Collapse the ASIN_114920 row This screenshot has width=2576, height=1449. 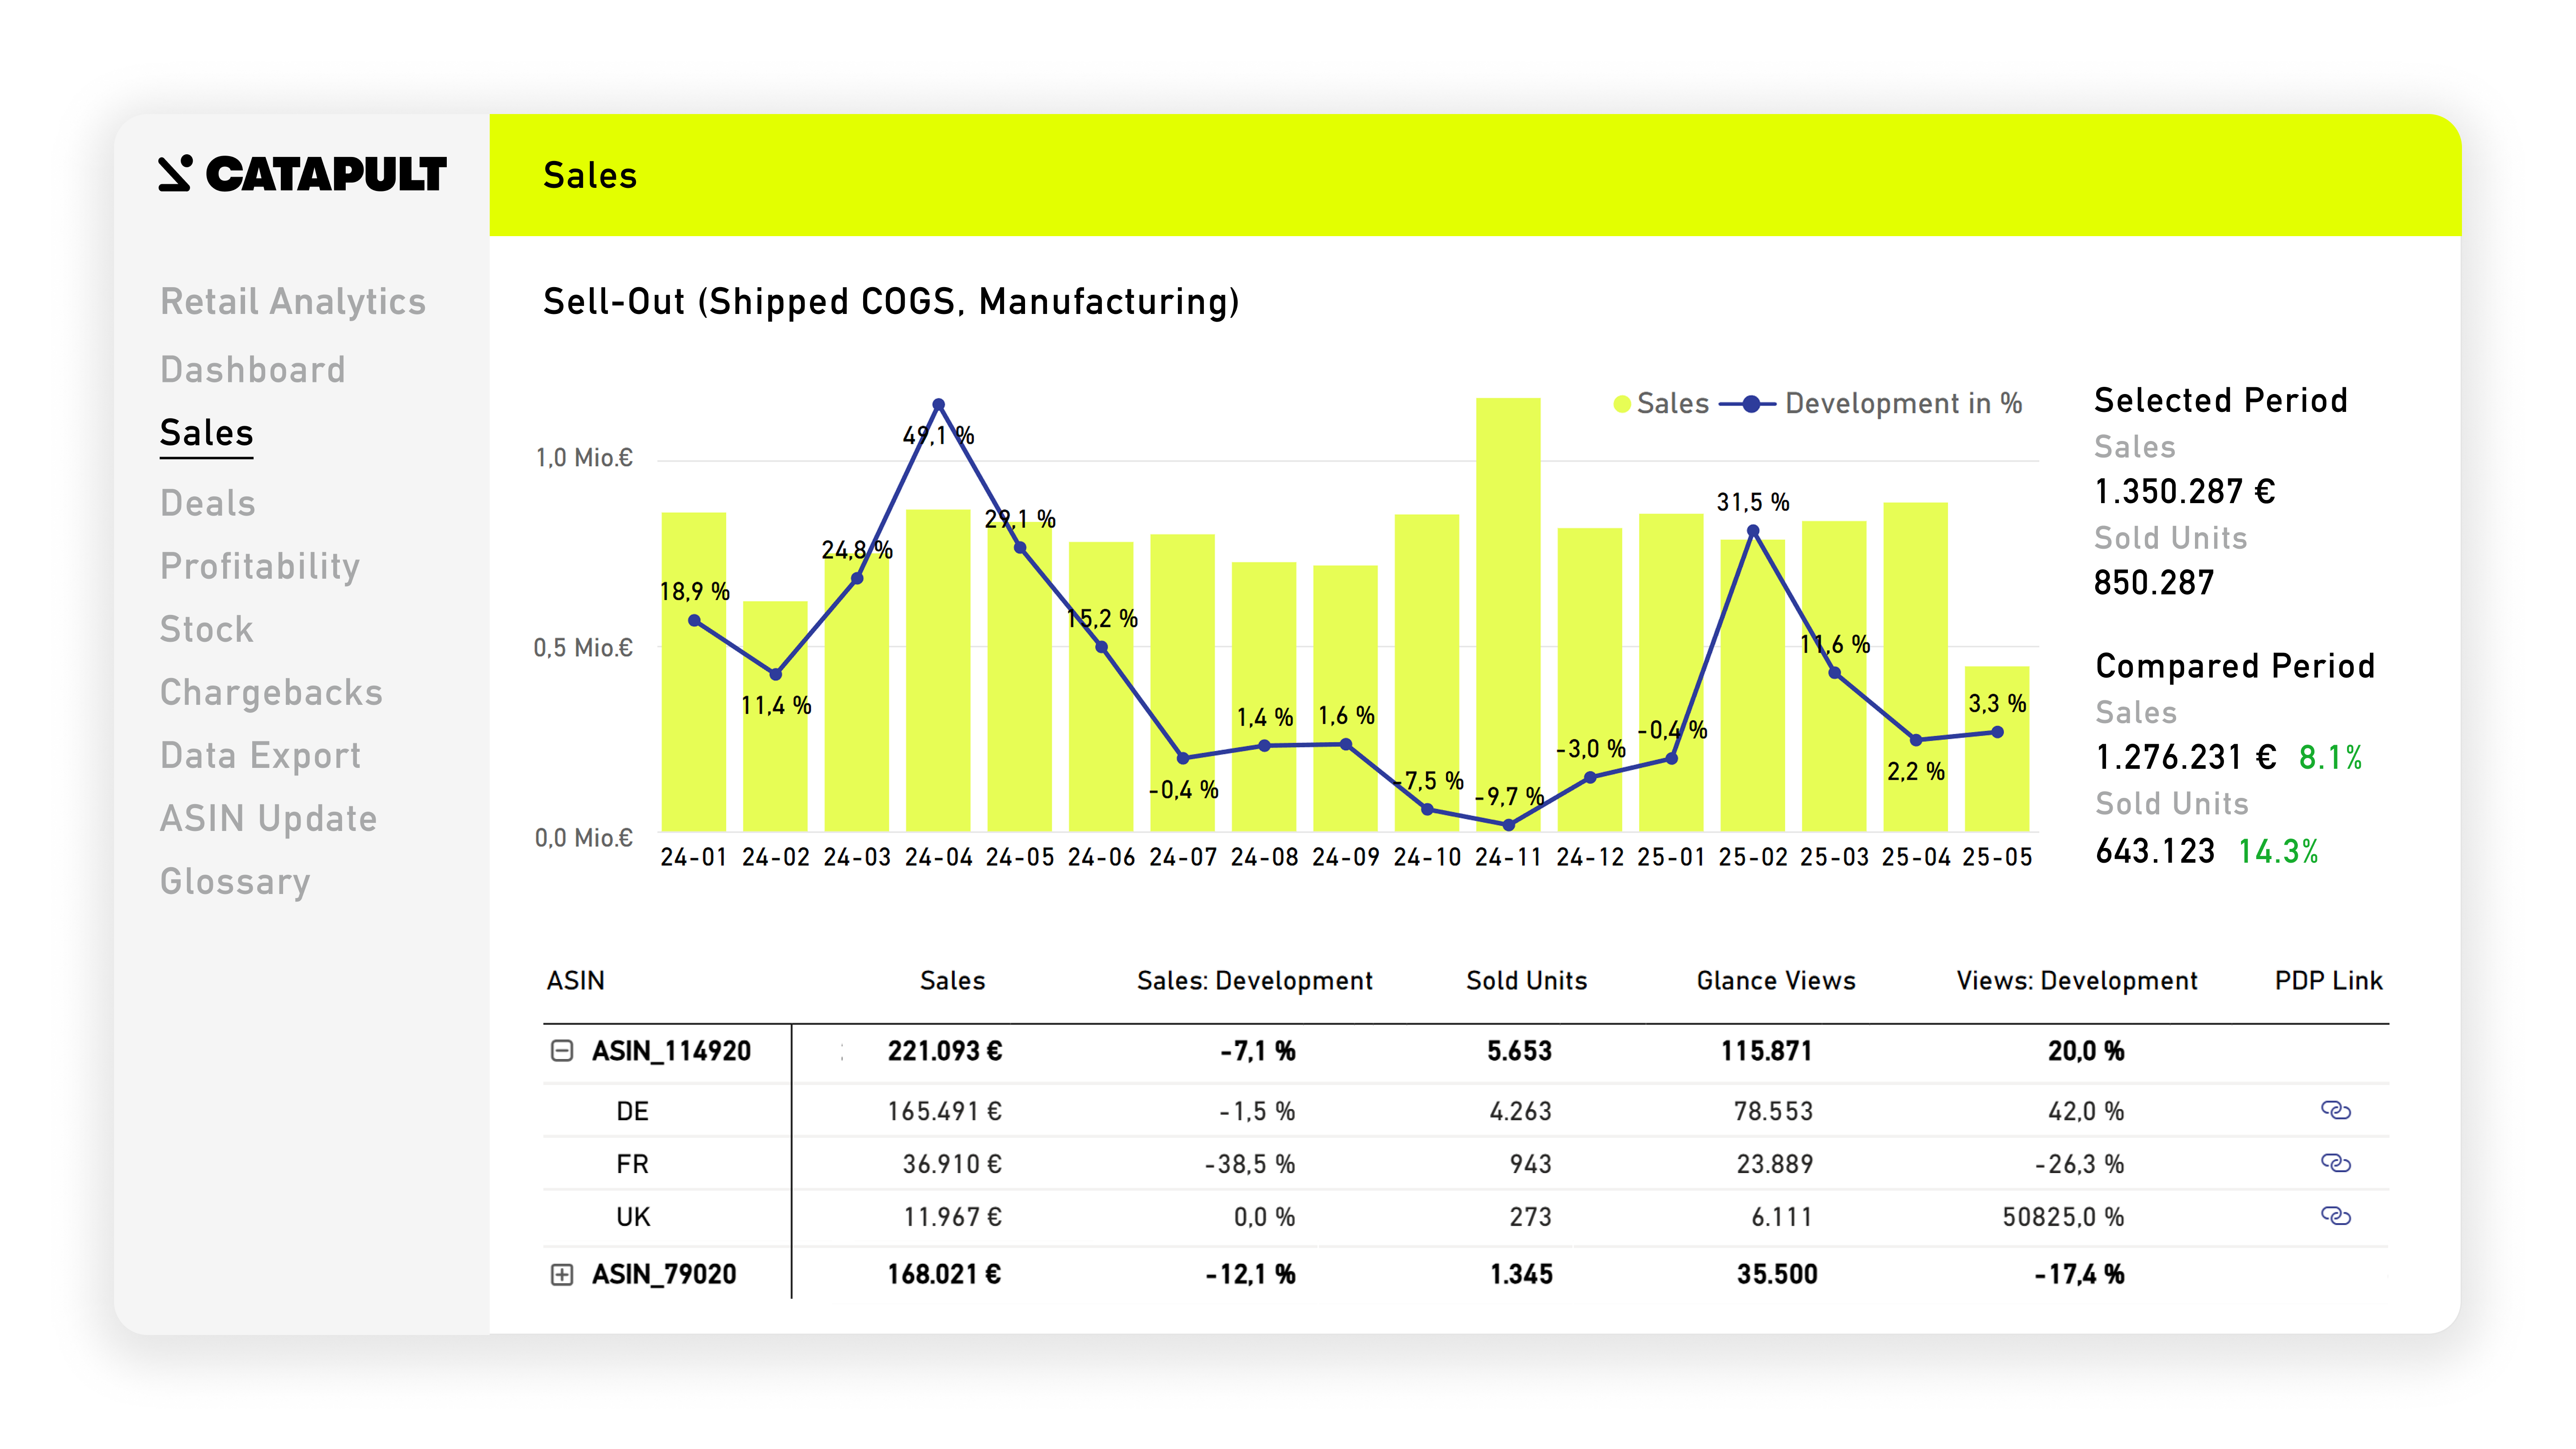(562, 1050)
